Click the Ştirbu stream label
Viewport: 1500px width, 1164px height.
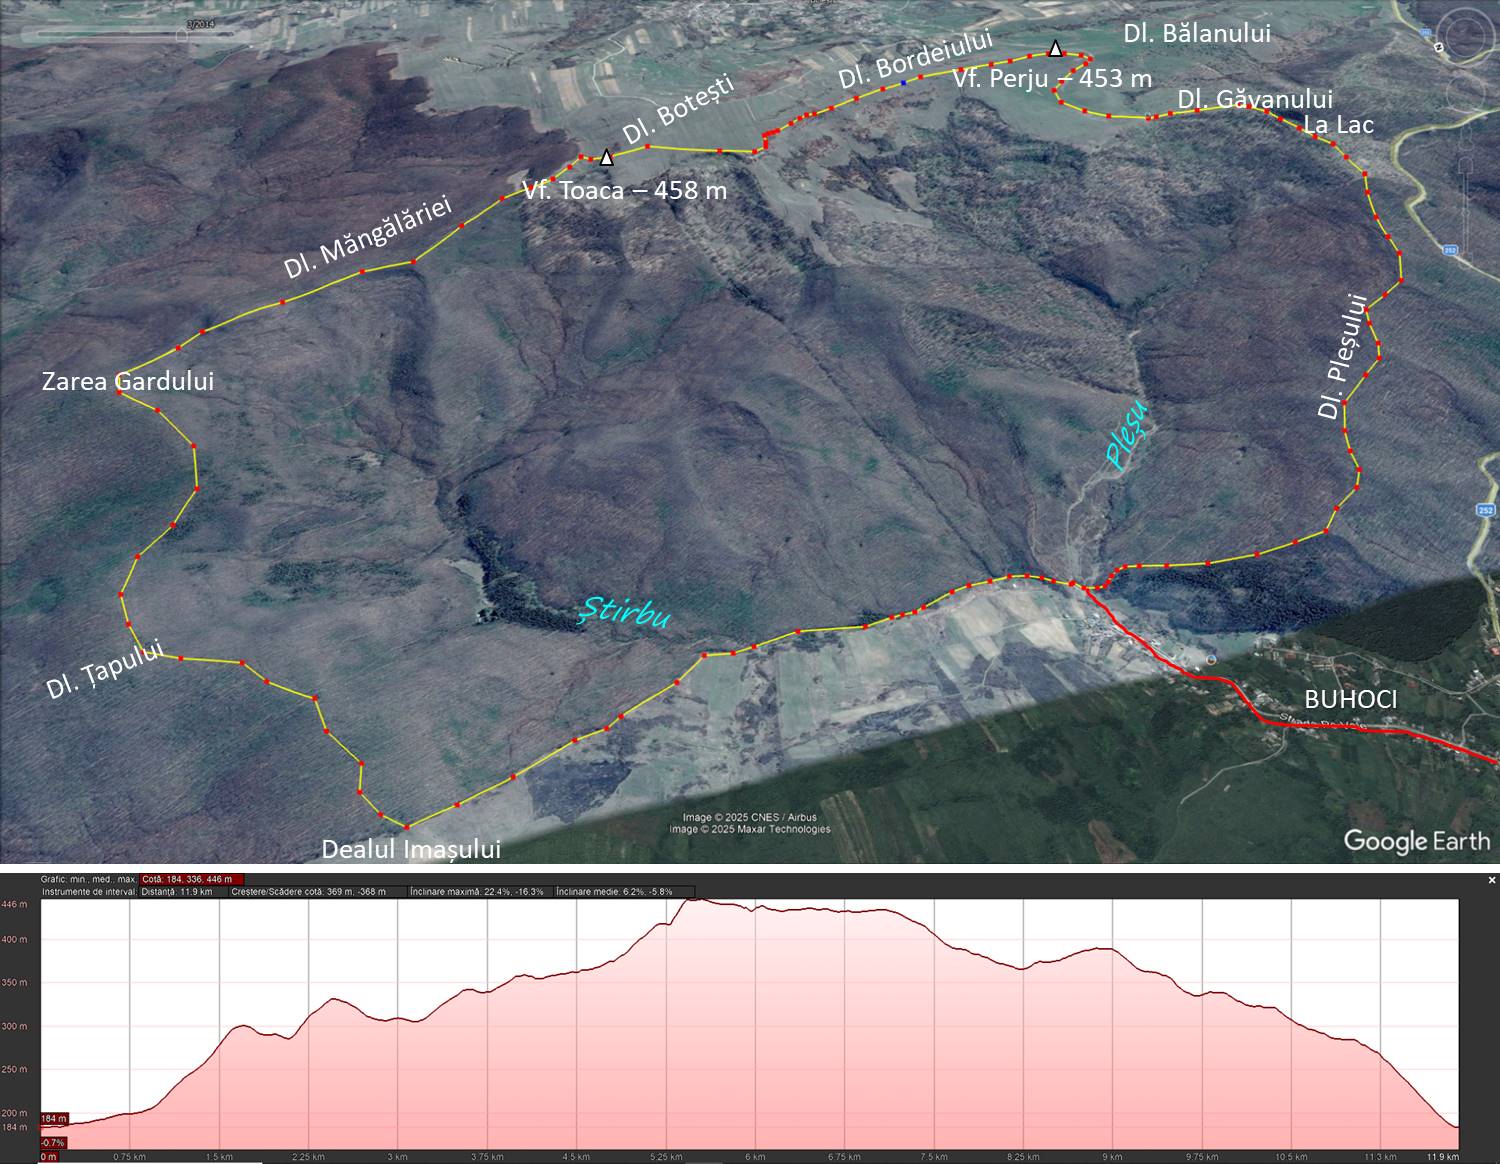click(626, 612)
